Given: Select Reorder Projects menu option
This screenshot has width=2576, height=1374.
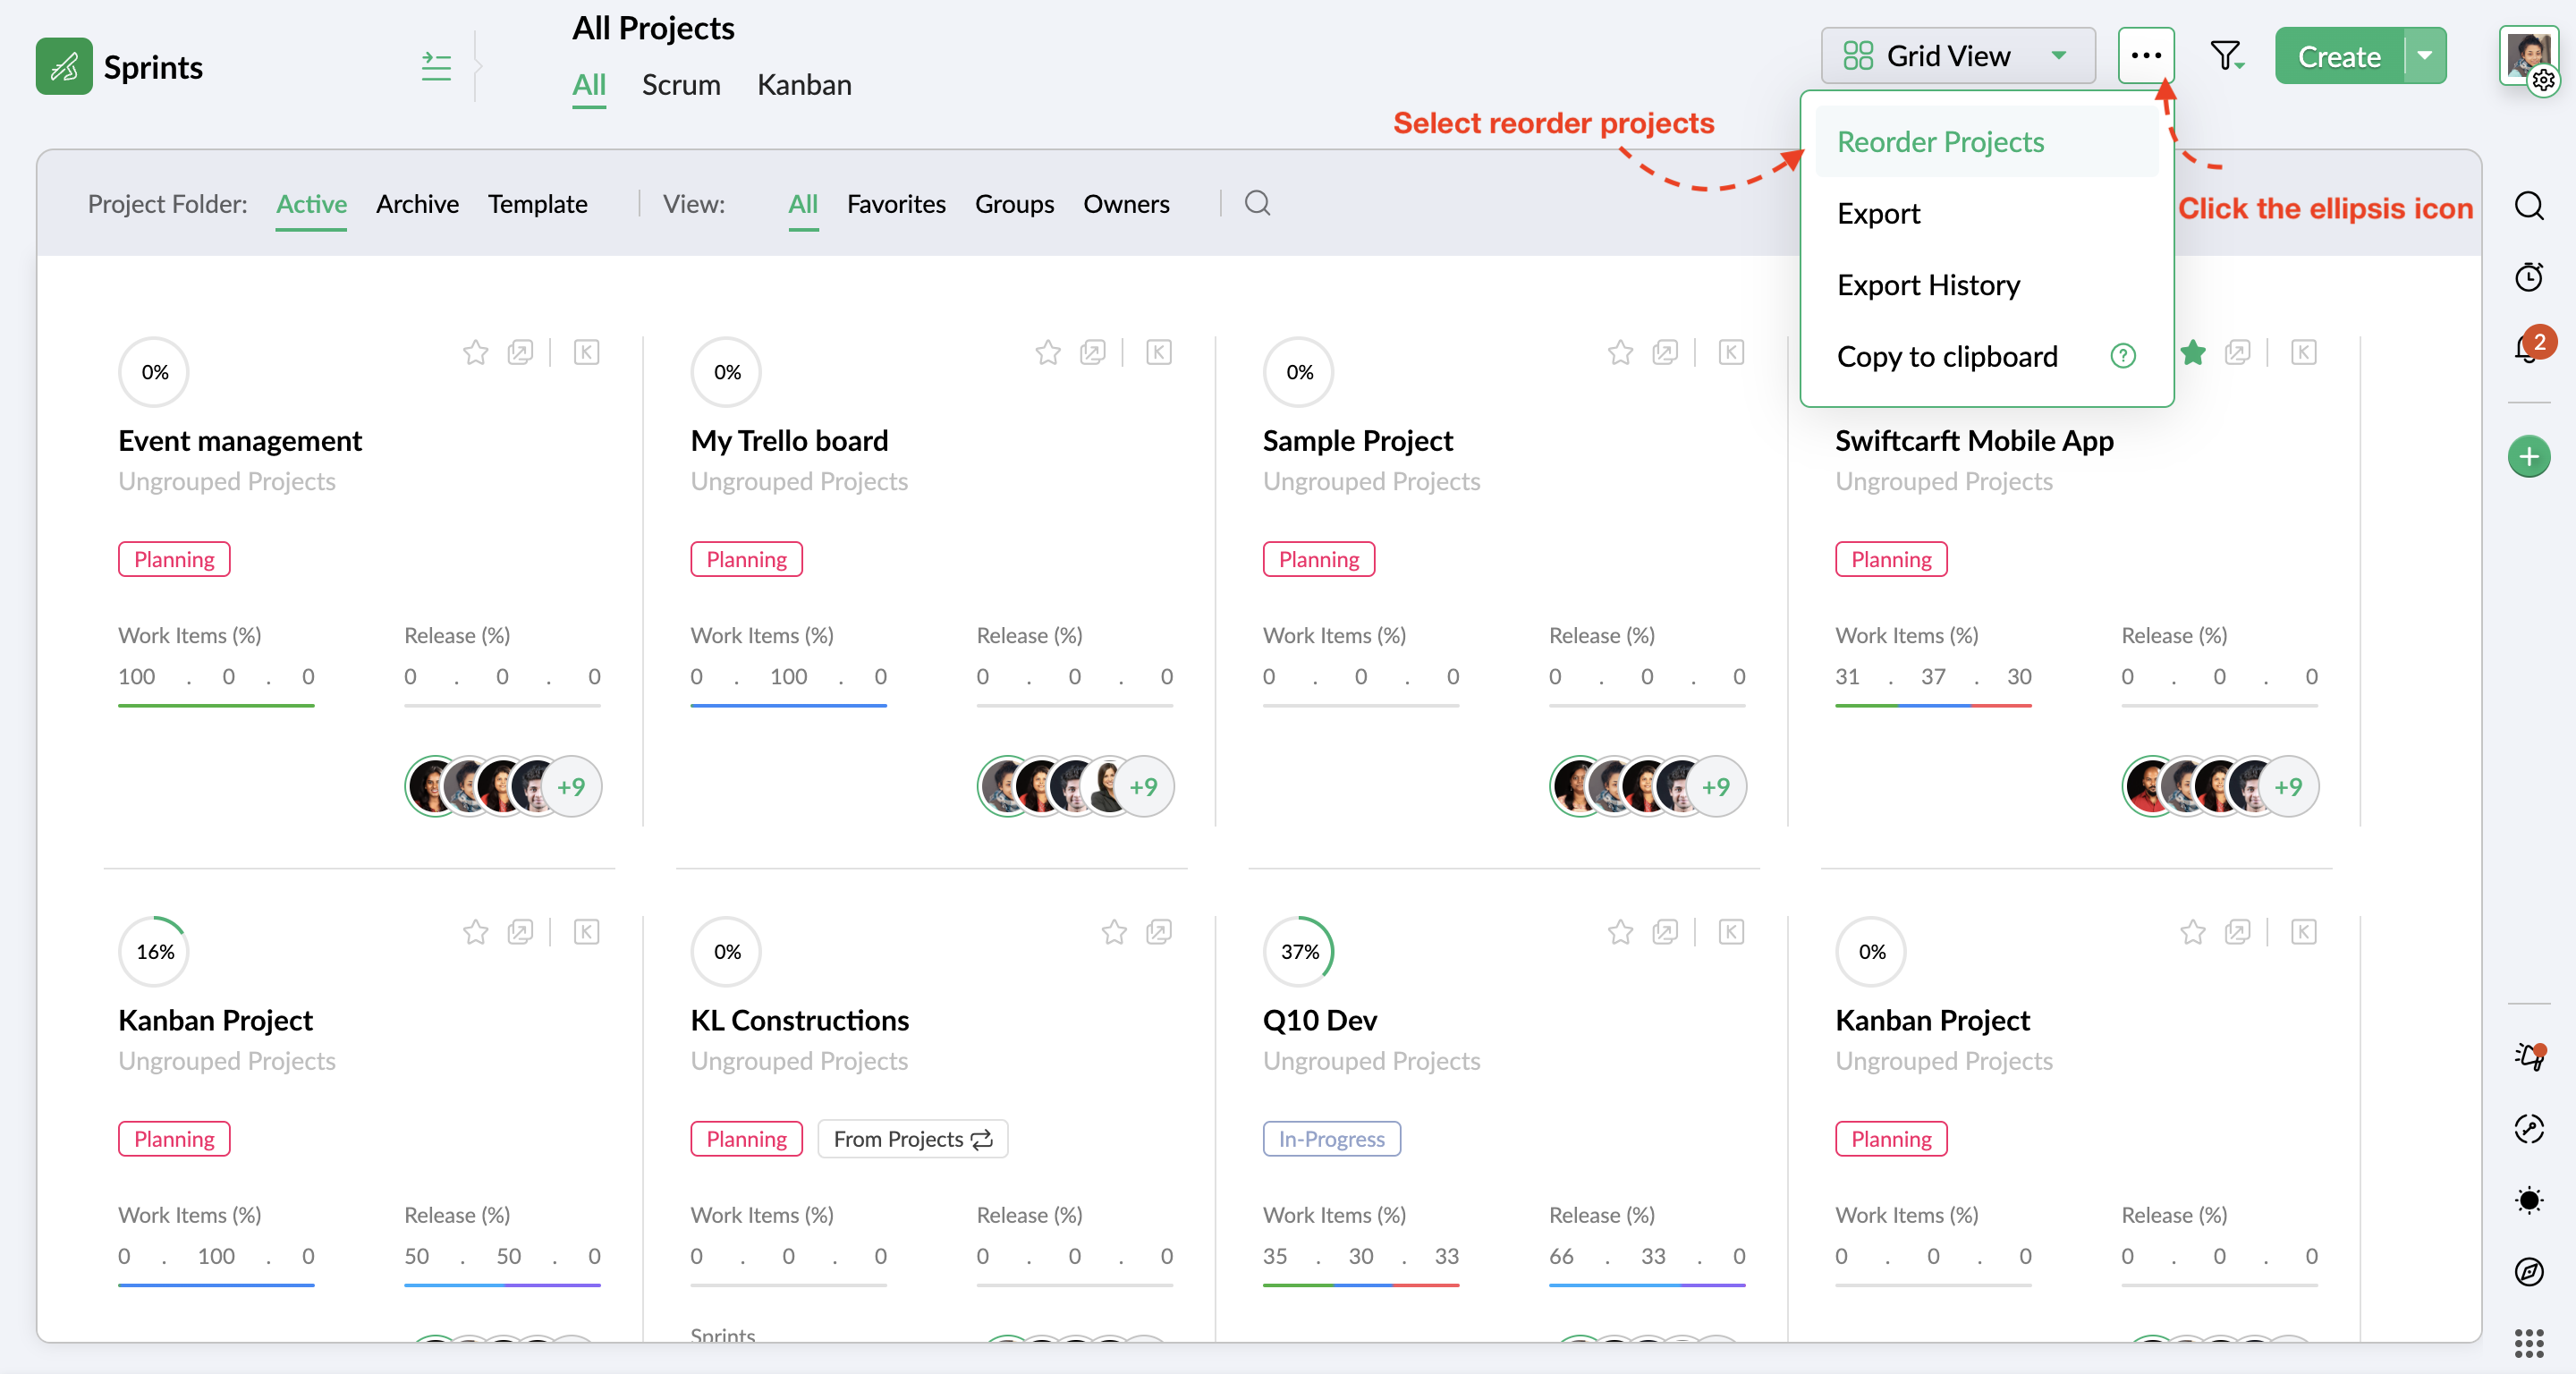Looking at the screenshot, I should click(1940, 142).
